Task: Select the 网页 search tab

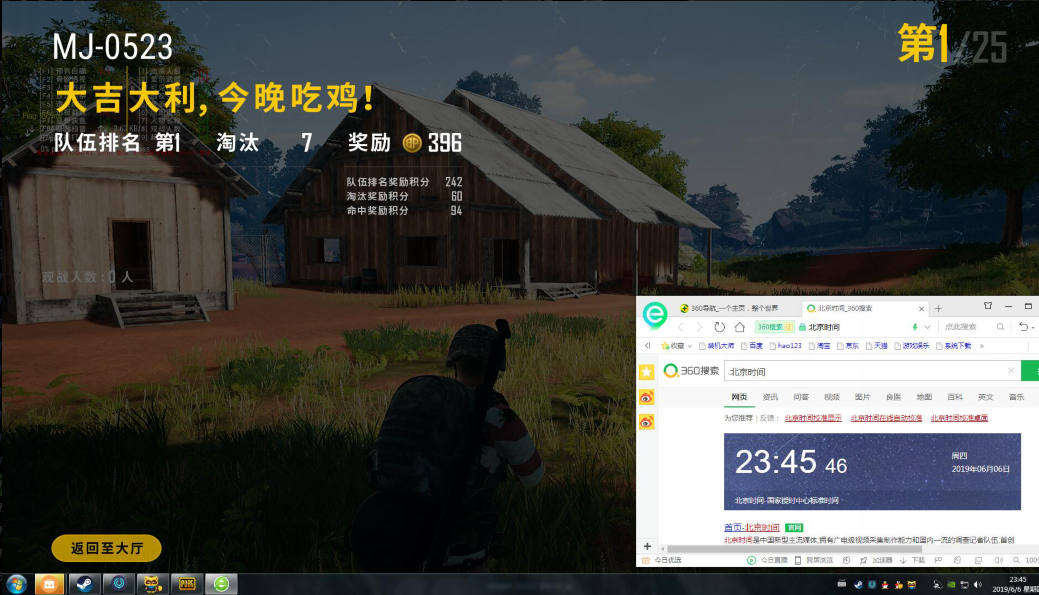Action: point(739,397)
